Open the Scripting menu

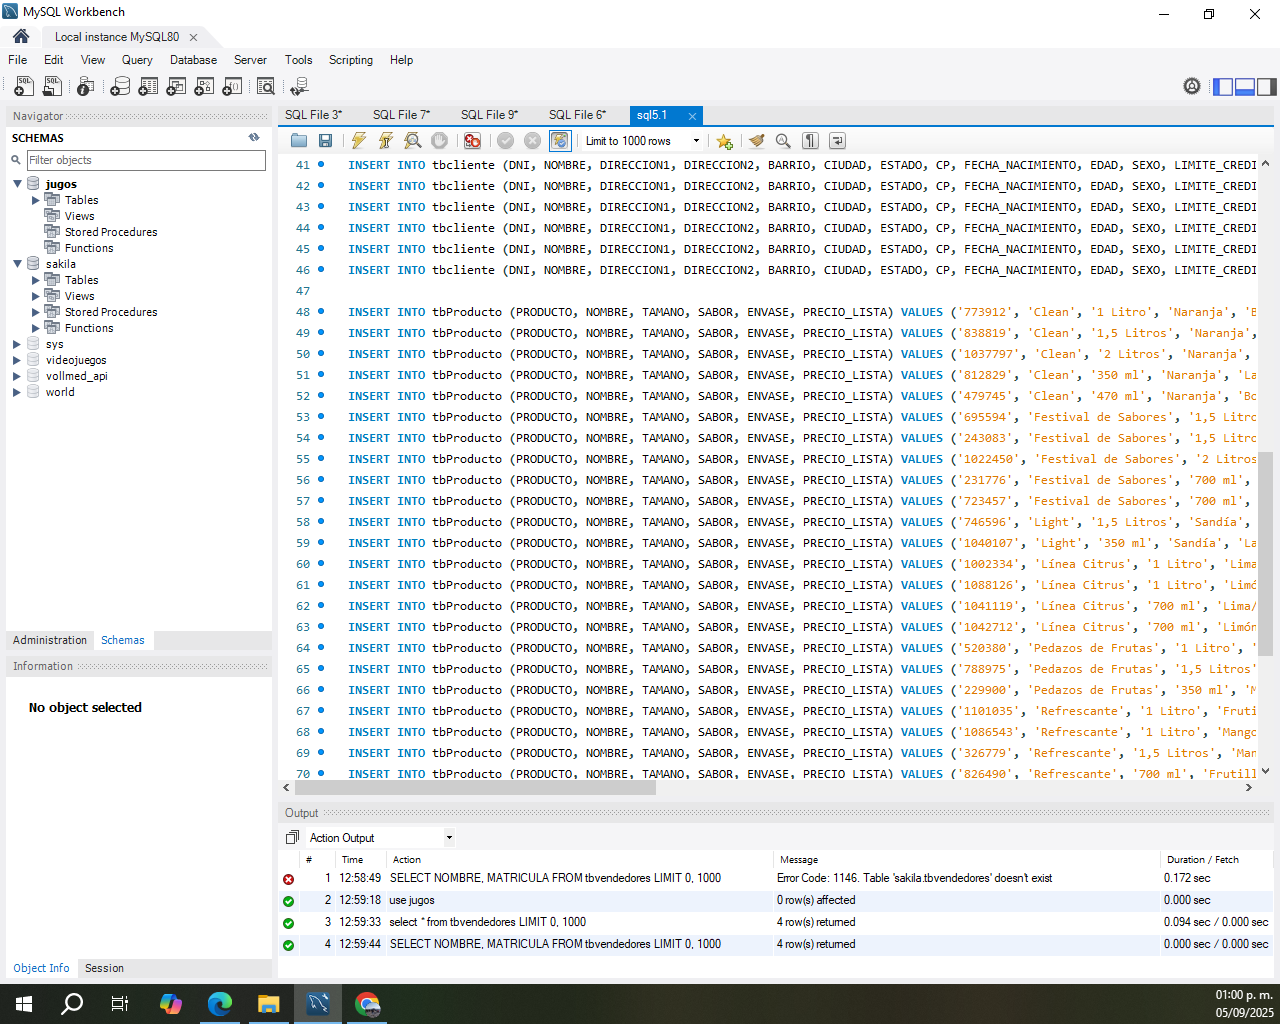[x=351, y=60]
